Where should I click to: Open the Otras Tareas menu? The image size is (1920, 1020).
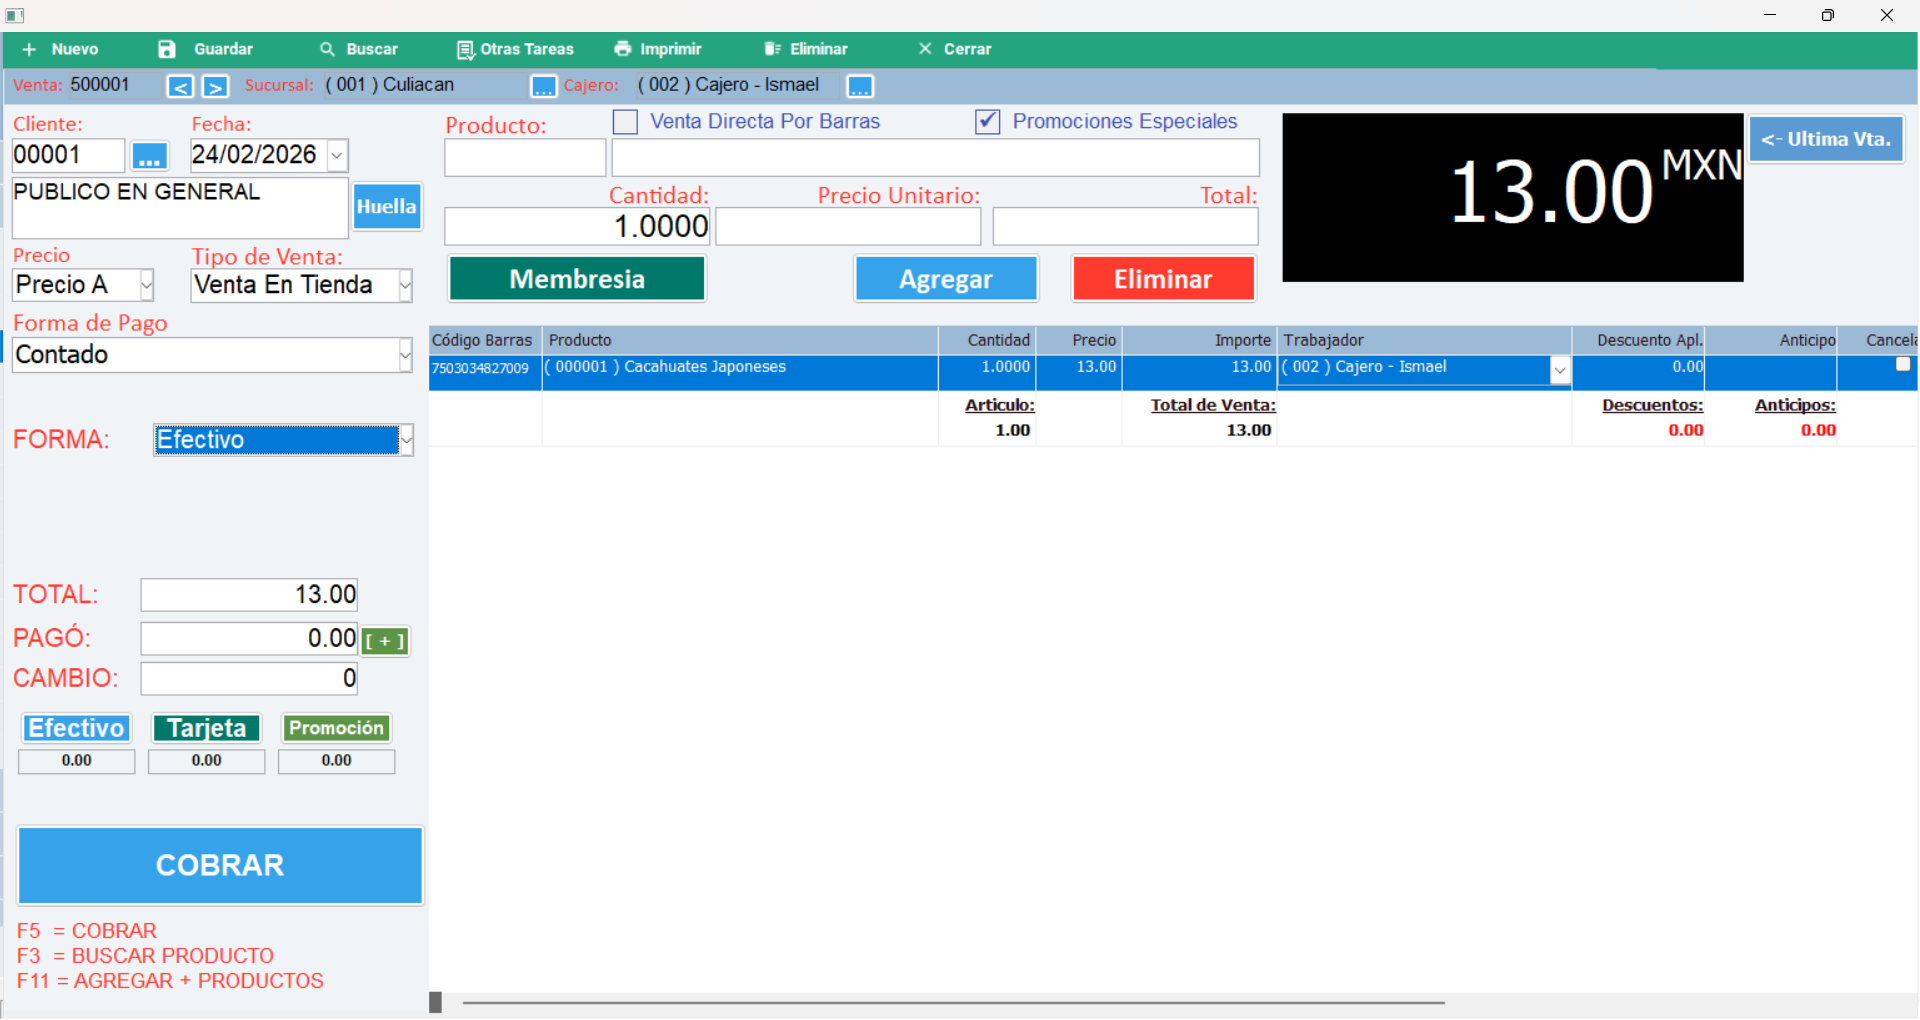516,49
